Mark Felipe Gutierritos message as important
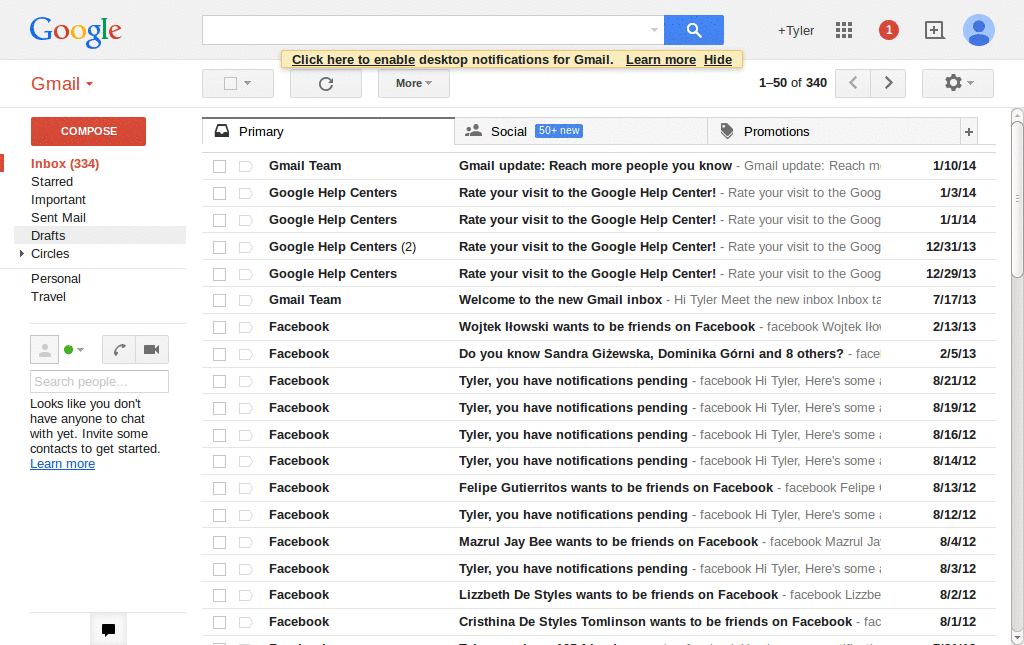Image resolution: width=1024 pixels, height=645 pixels. point(246,488)
